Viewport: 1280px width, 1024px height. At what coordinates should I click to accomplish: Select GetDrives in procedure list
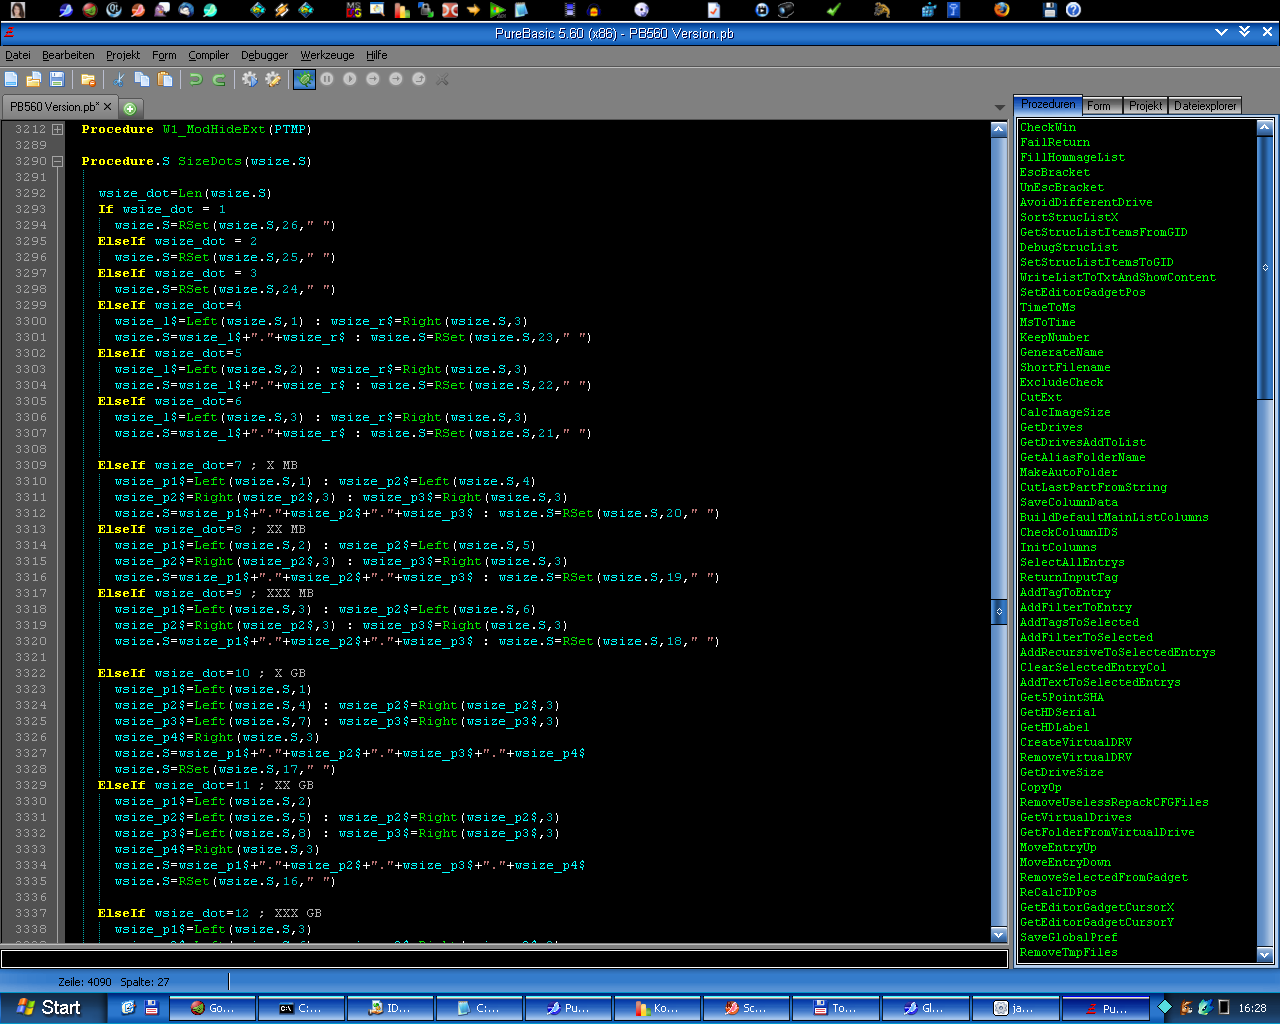[1051, 427]
